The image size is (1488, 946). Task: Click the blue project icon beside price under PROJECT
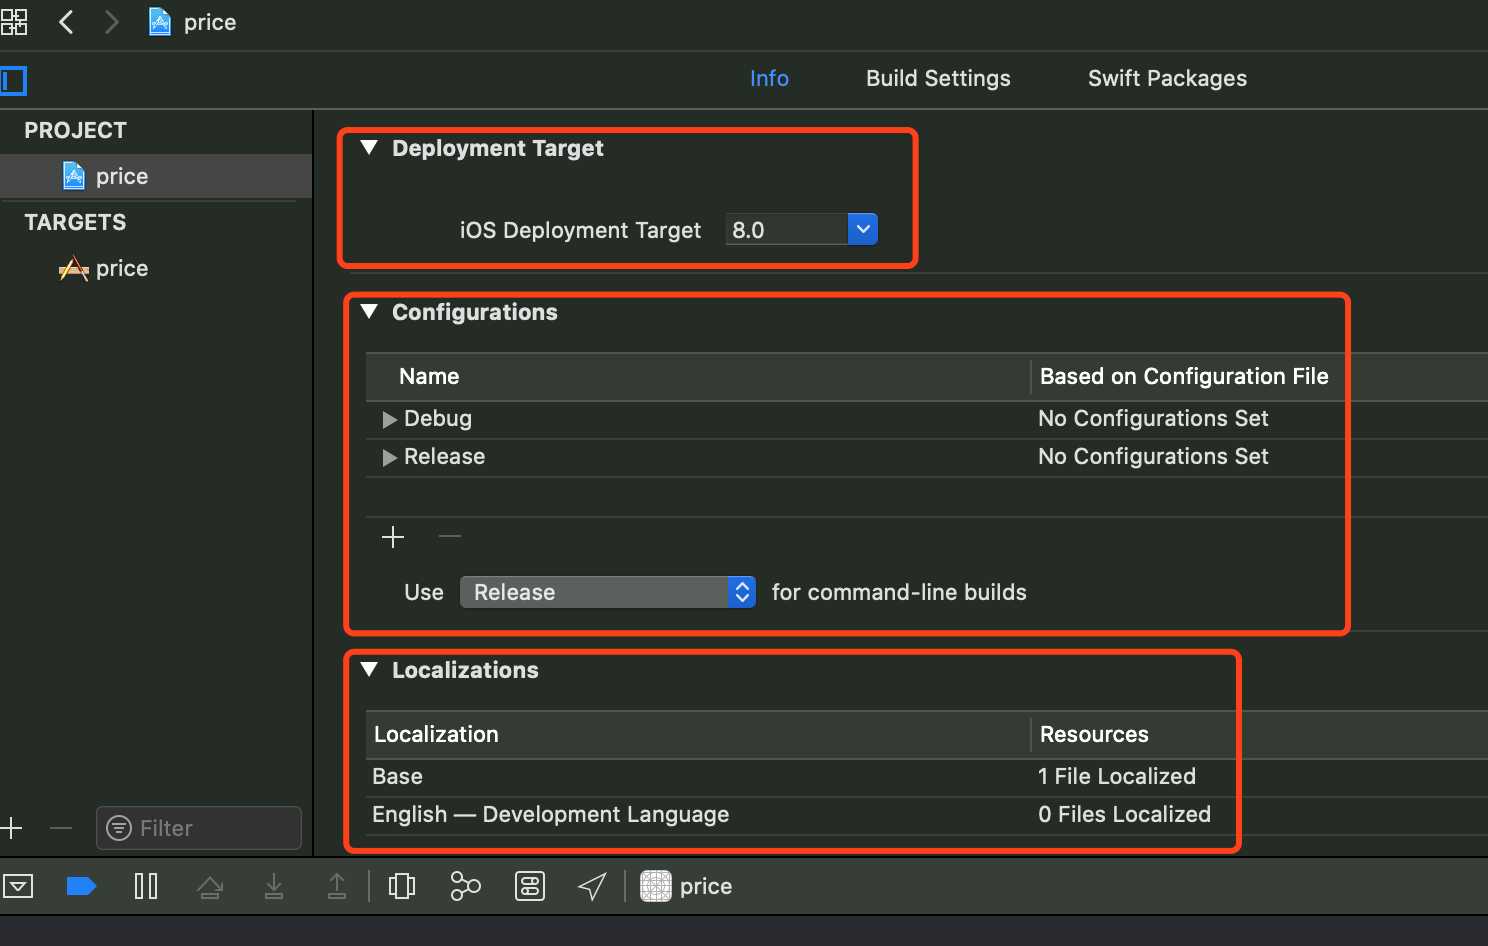pos(74,176)
